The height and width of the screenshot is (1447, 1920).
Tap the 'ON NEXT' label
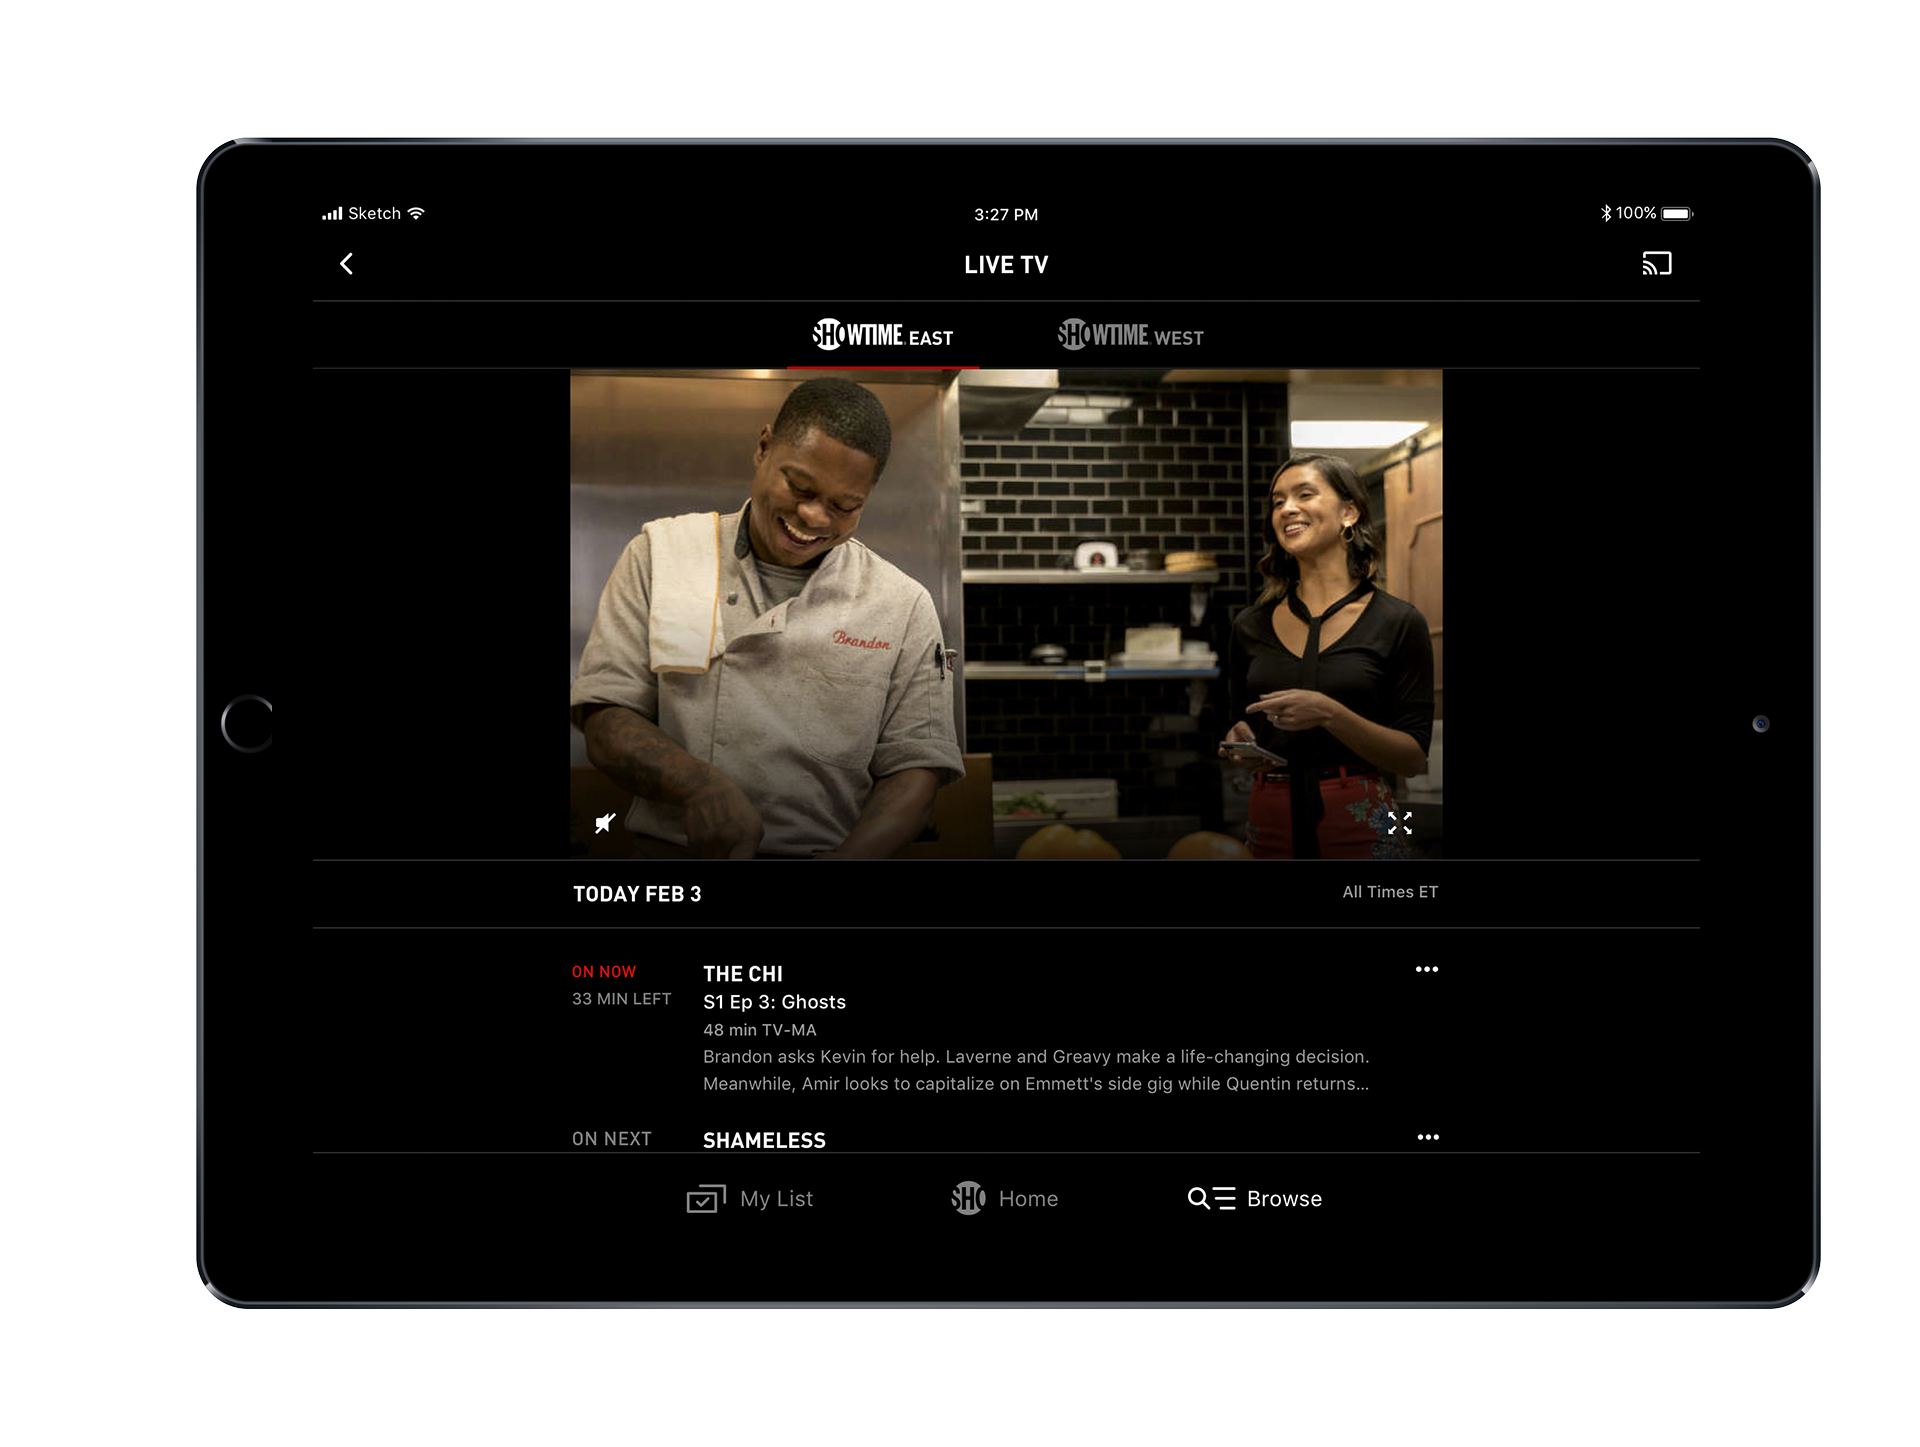tap(612, 1139)
